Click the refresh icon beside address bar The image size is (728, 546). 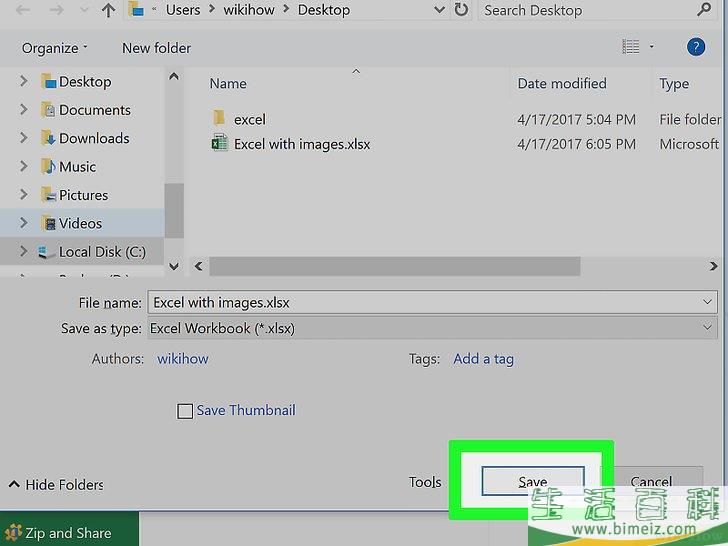pyautogui.click(x=461, y=10)
